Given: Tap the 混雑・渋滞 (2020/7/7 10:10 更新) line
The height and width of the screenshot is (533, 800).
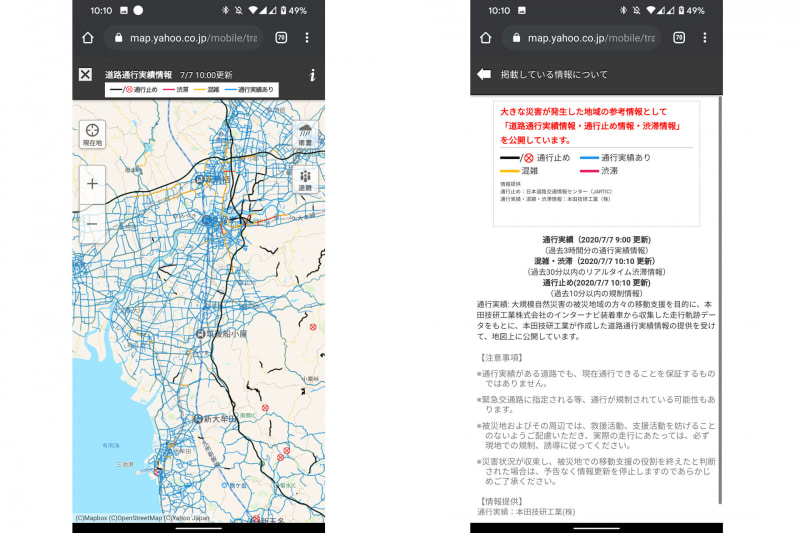Looking at the screenshot, I should pyautogui.click(x=594, y=261).
